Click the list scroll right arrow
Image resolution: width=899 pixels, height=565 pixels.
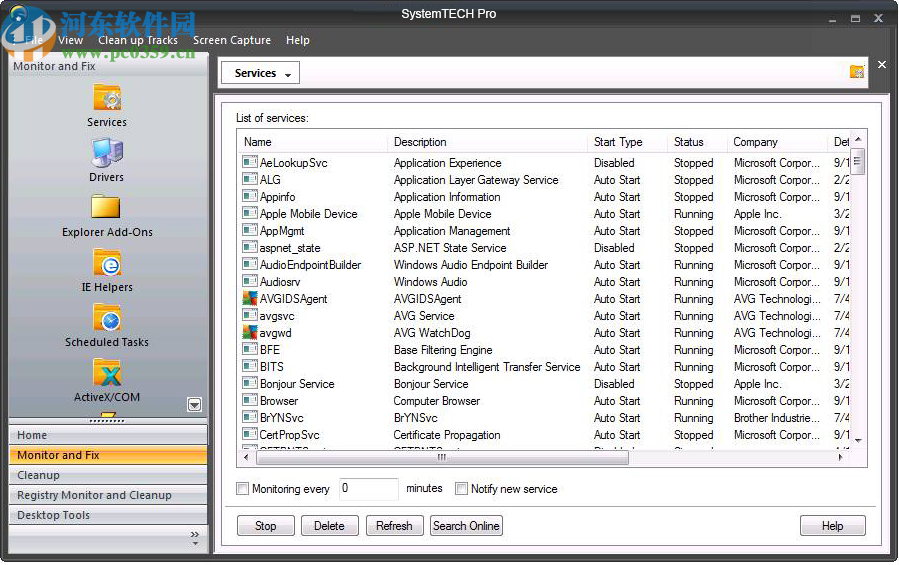[x=840, y=457]
